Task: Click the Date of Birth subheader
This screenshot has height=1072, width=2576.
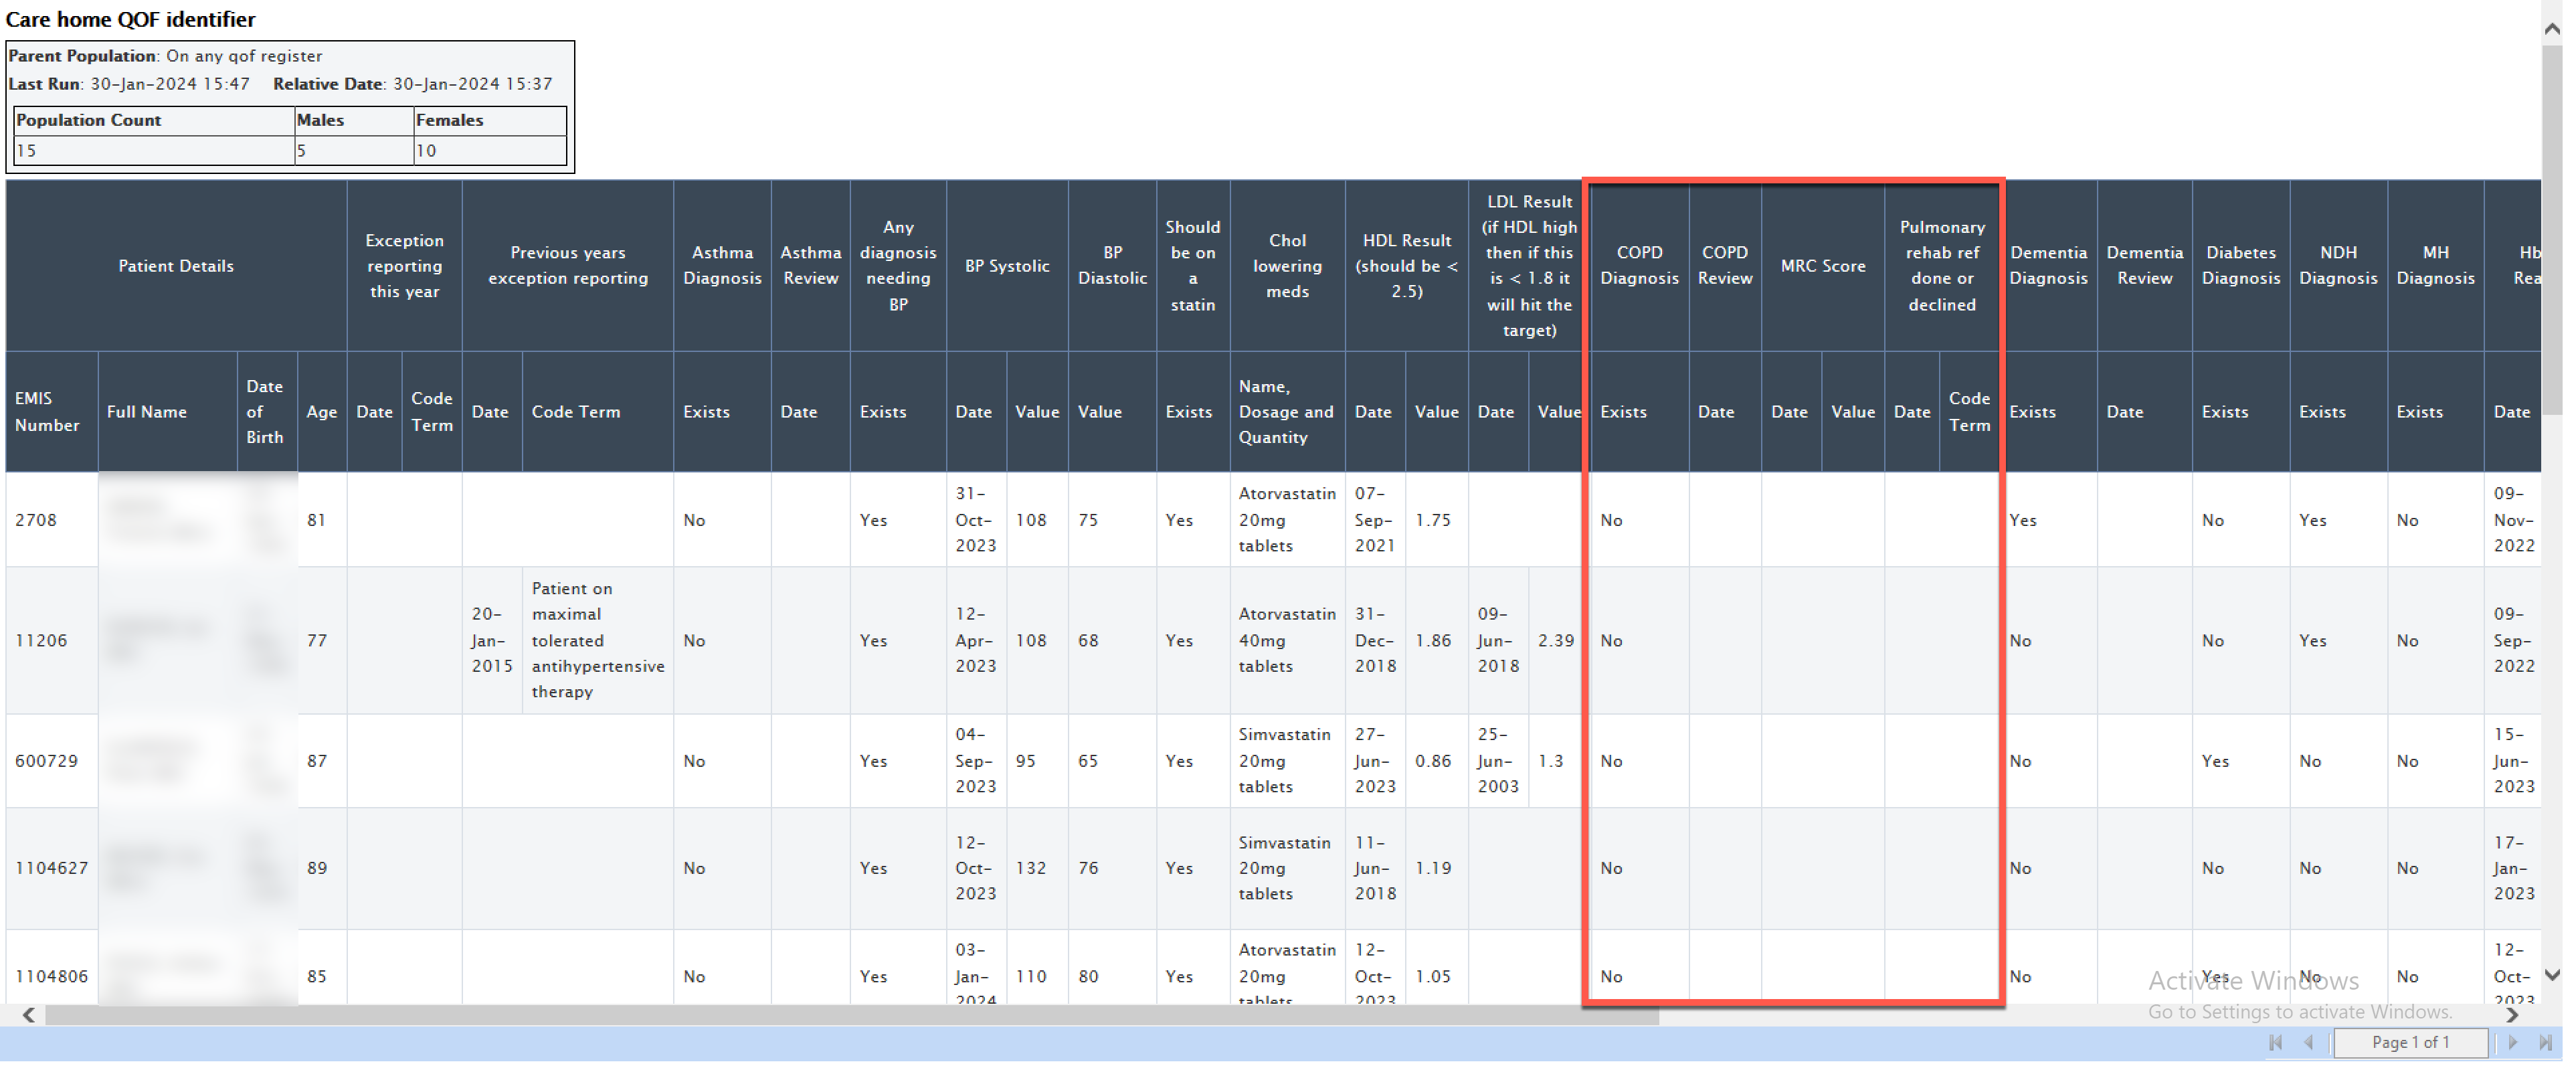Action: [x=267, y=411]
